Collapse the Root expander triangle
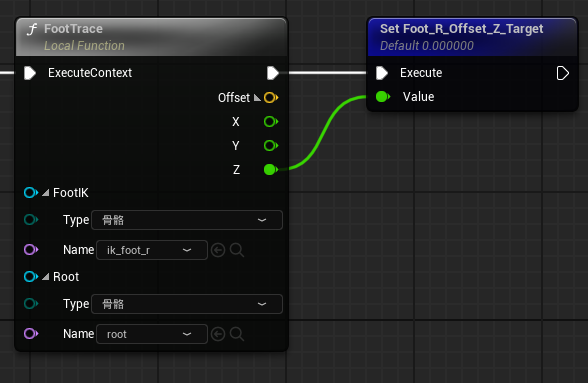This screenshot has height=383, width=588. pyautogui.click(x=45, y=277)
